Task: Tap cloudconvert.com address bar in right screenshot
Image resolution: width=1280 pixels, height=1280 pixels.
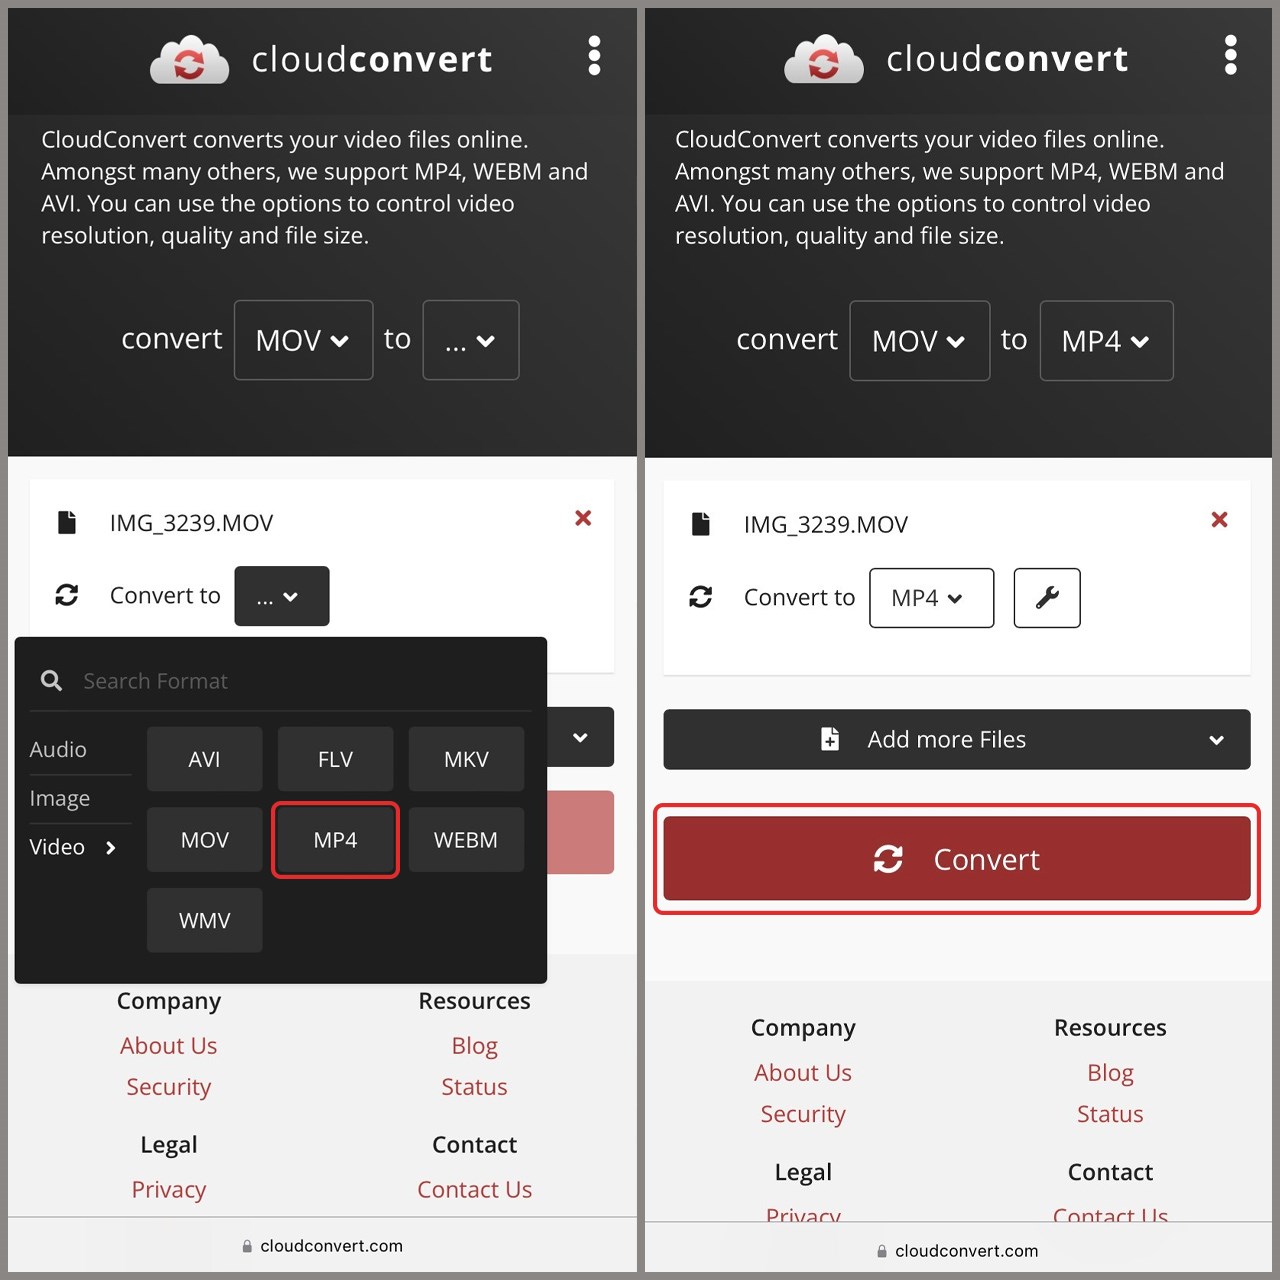Action: click(957, 1251)
